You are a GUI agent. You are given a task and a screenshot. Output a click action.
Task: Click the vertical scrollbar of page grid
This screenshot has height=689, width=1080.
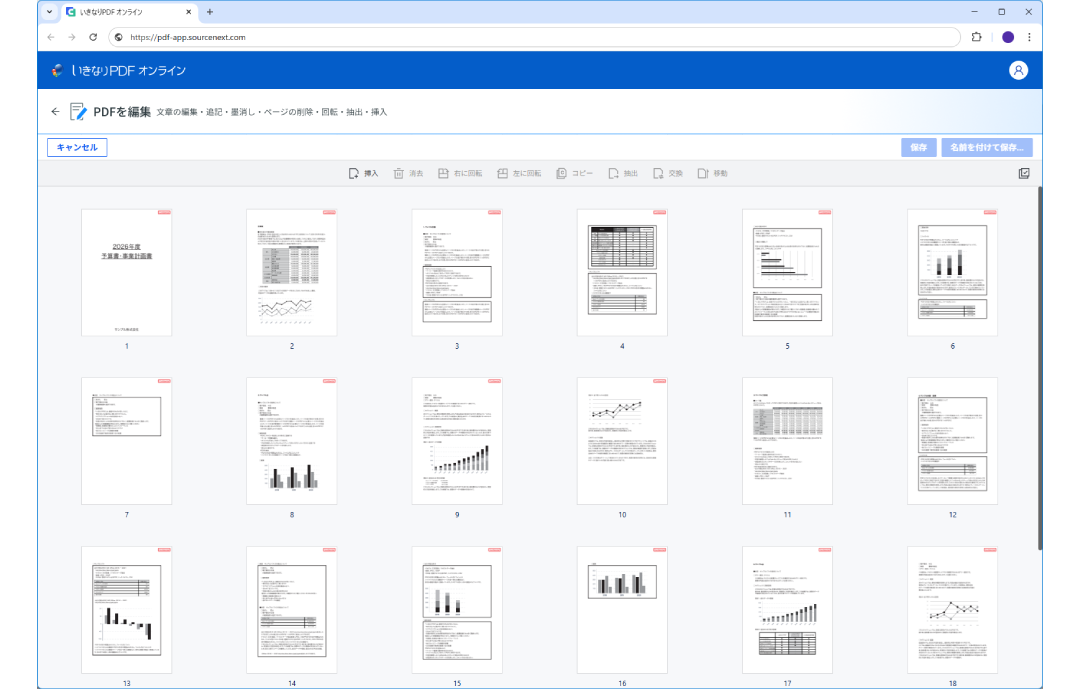[x=1039, y=369]
